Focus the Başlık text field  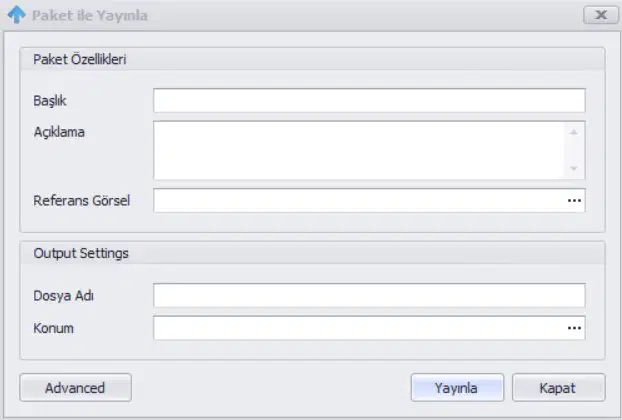[369, 100]
